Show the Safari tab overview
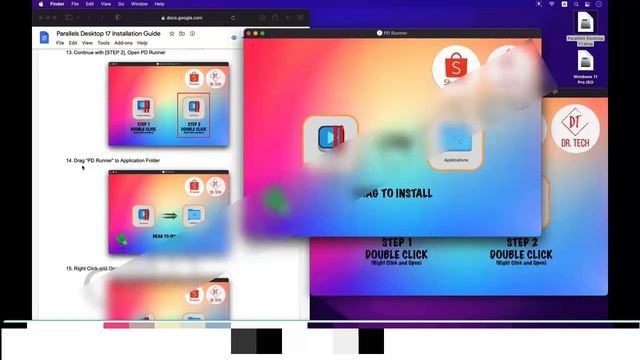The image size is (640, 360). tap(300, 18)
